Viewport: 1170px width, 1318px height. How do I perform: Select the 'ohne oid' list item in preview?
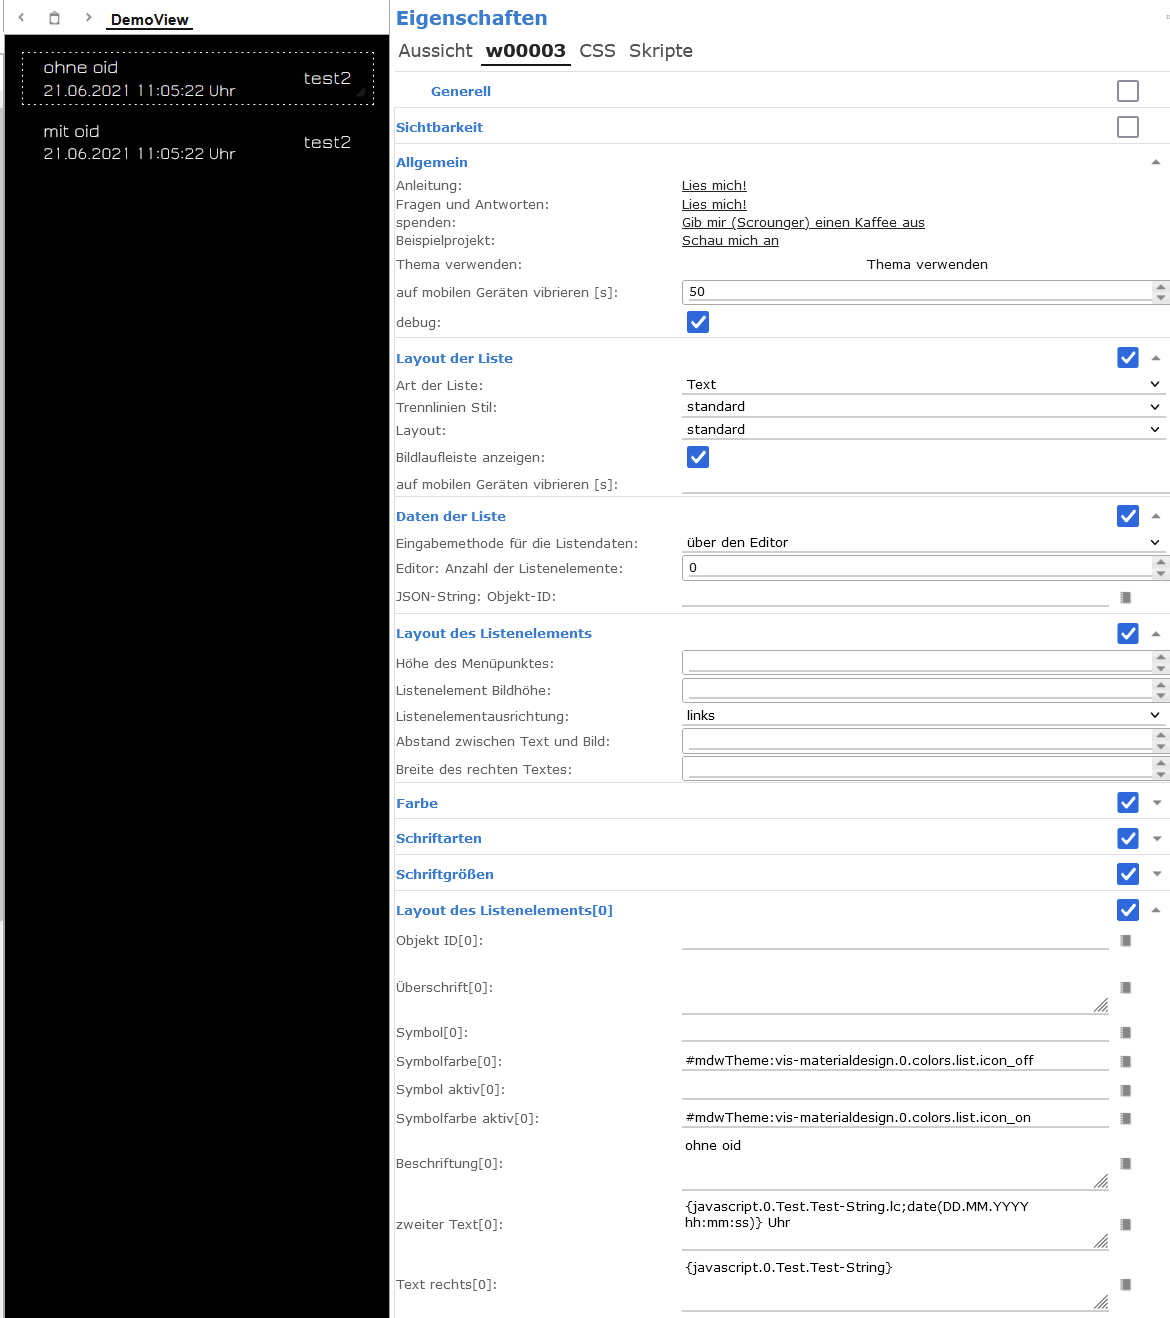(x=198, y=79)
